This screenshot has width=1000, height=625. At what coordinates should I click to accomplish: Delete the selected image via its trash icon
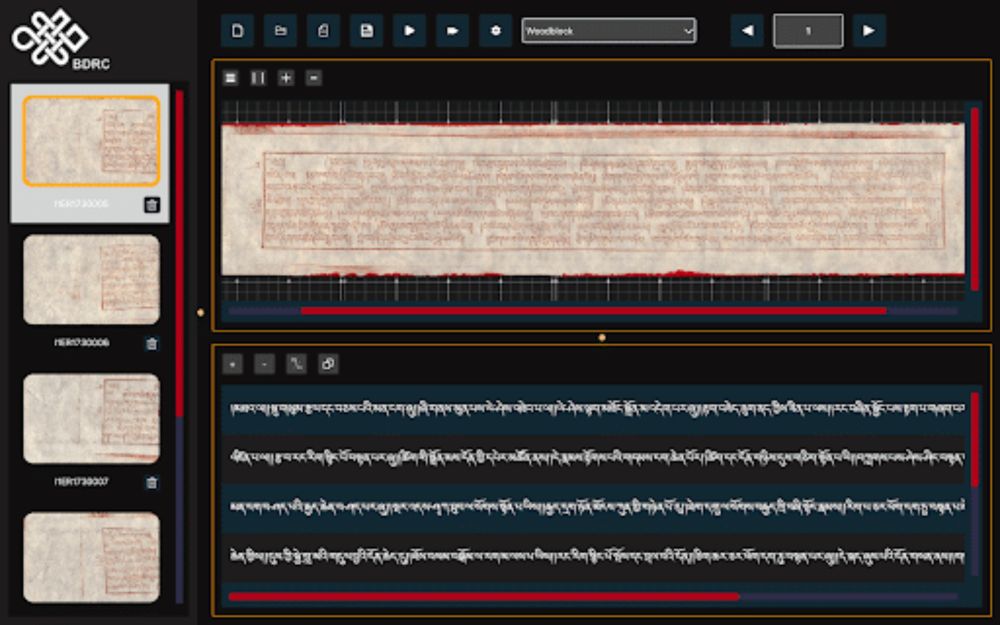click(x=152, y=205)
